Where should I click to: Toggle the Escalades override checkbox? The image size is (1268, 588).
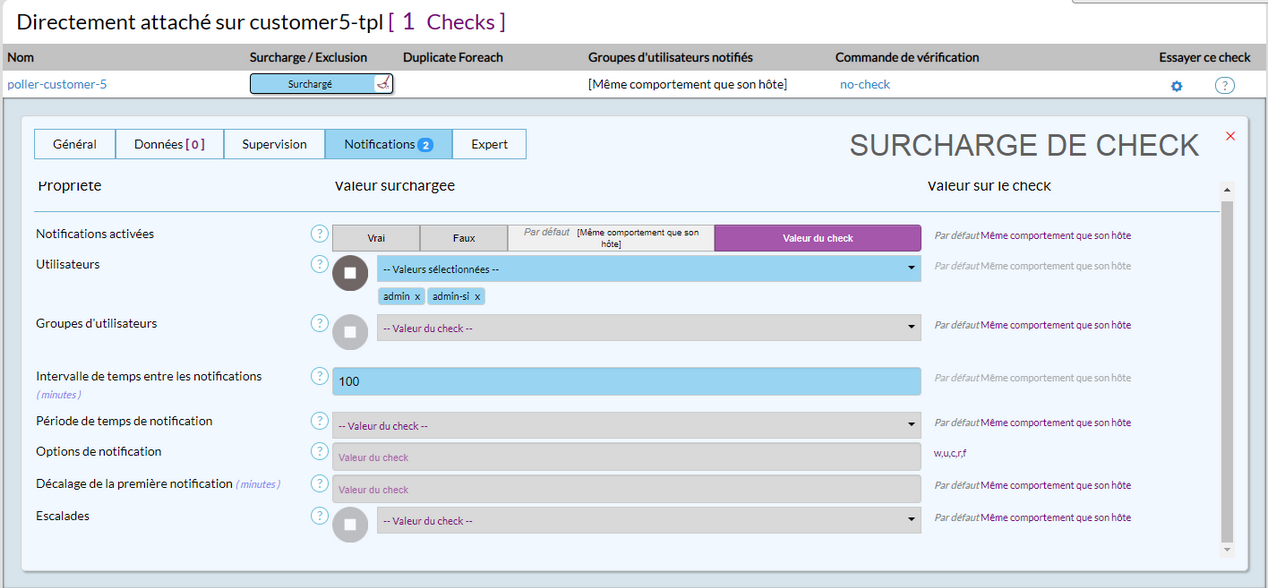(350, 524)
